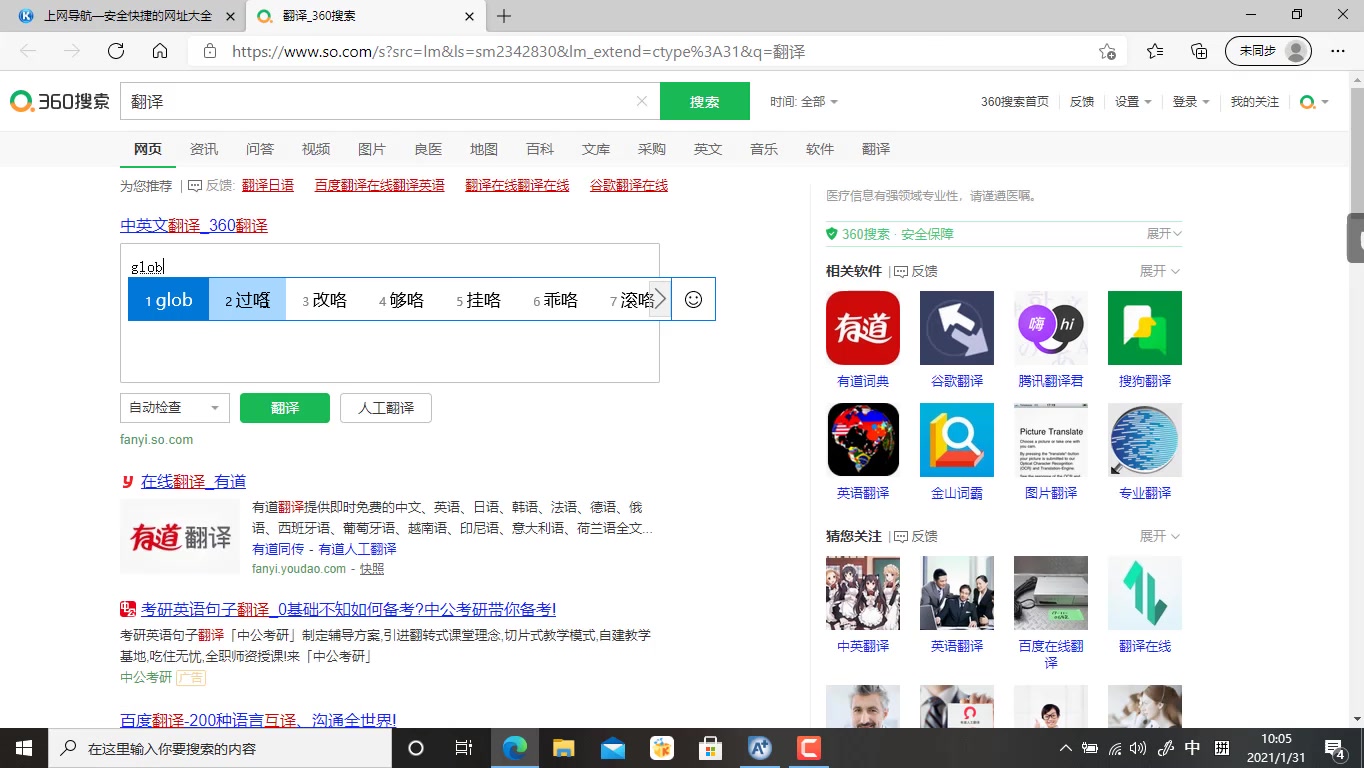Open the favorites list icon
Screen dimensions: 1364x768
pos(1155,51)
